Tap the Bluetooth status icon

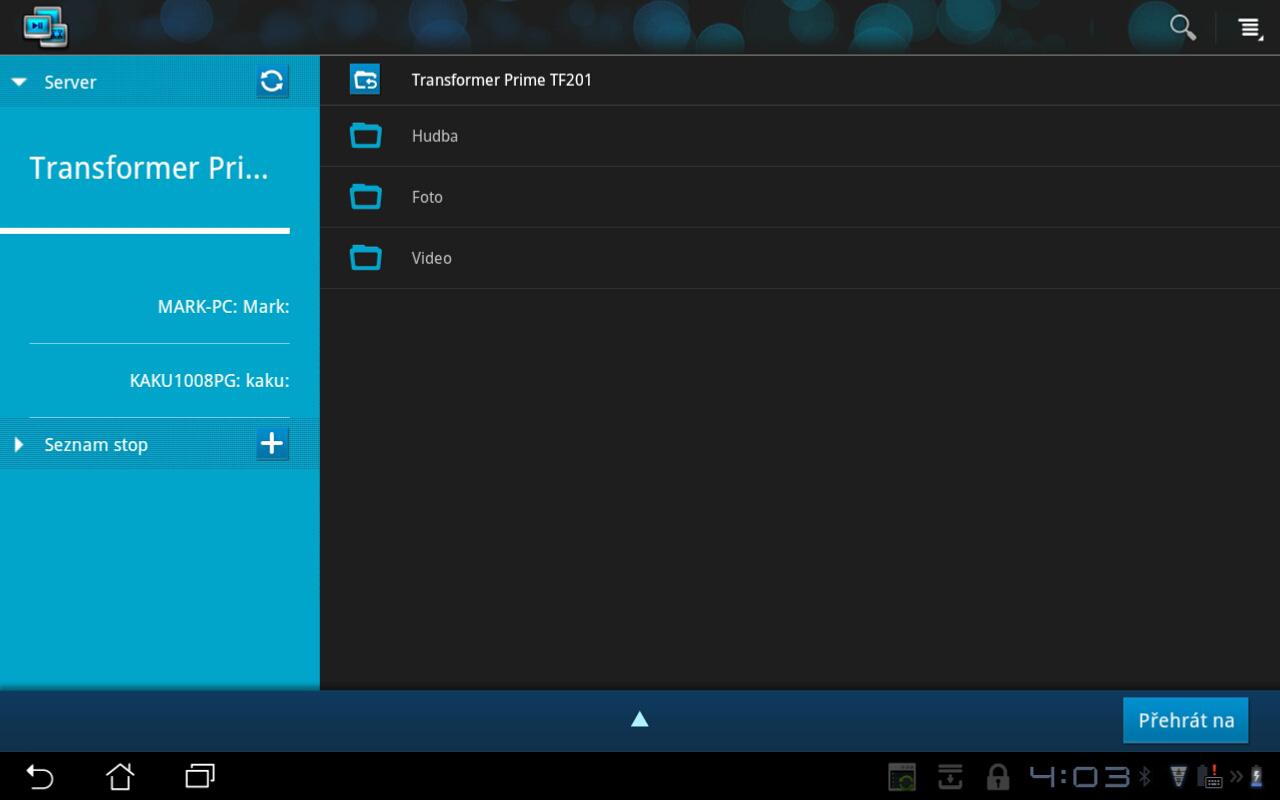1146,776
